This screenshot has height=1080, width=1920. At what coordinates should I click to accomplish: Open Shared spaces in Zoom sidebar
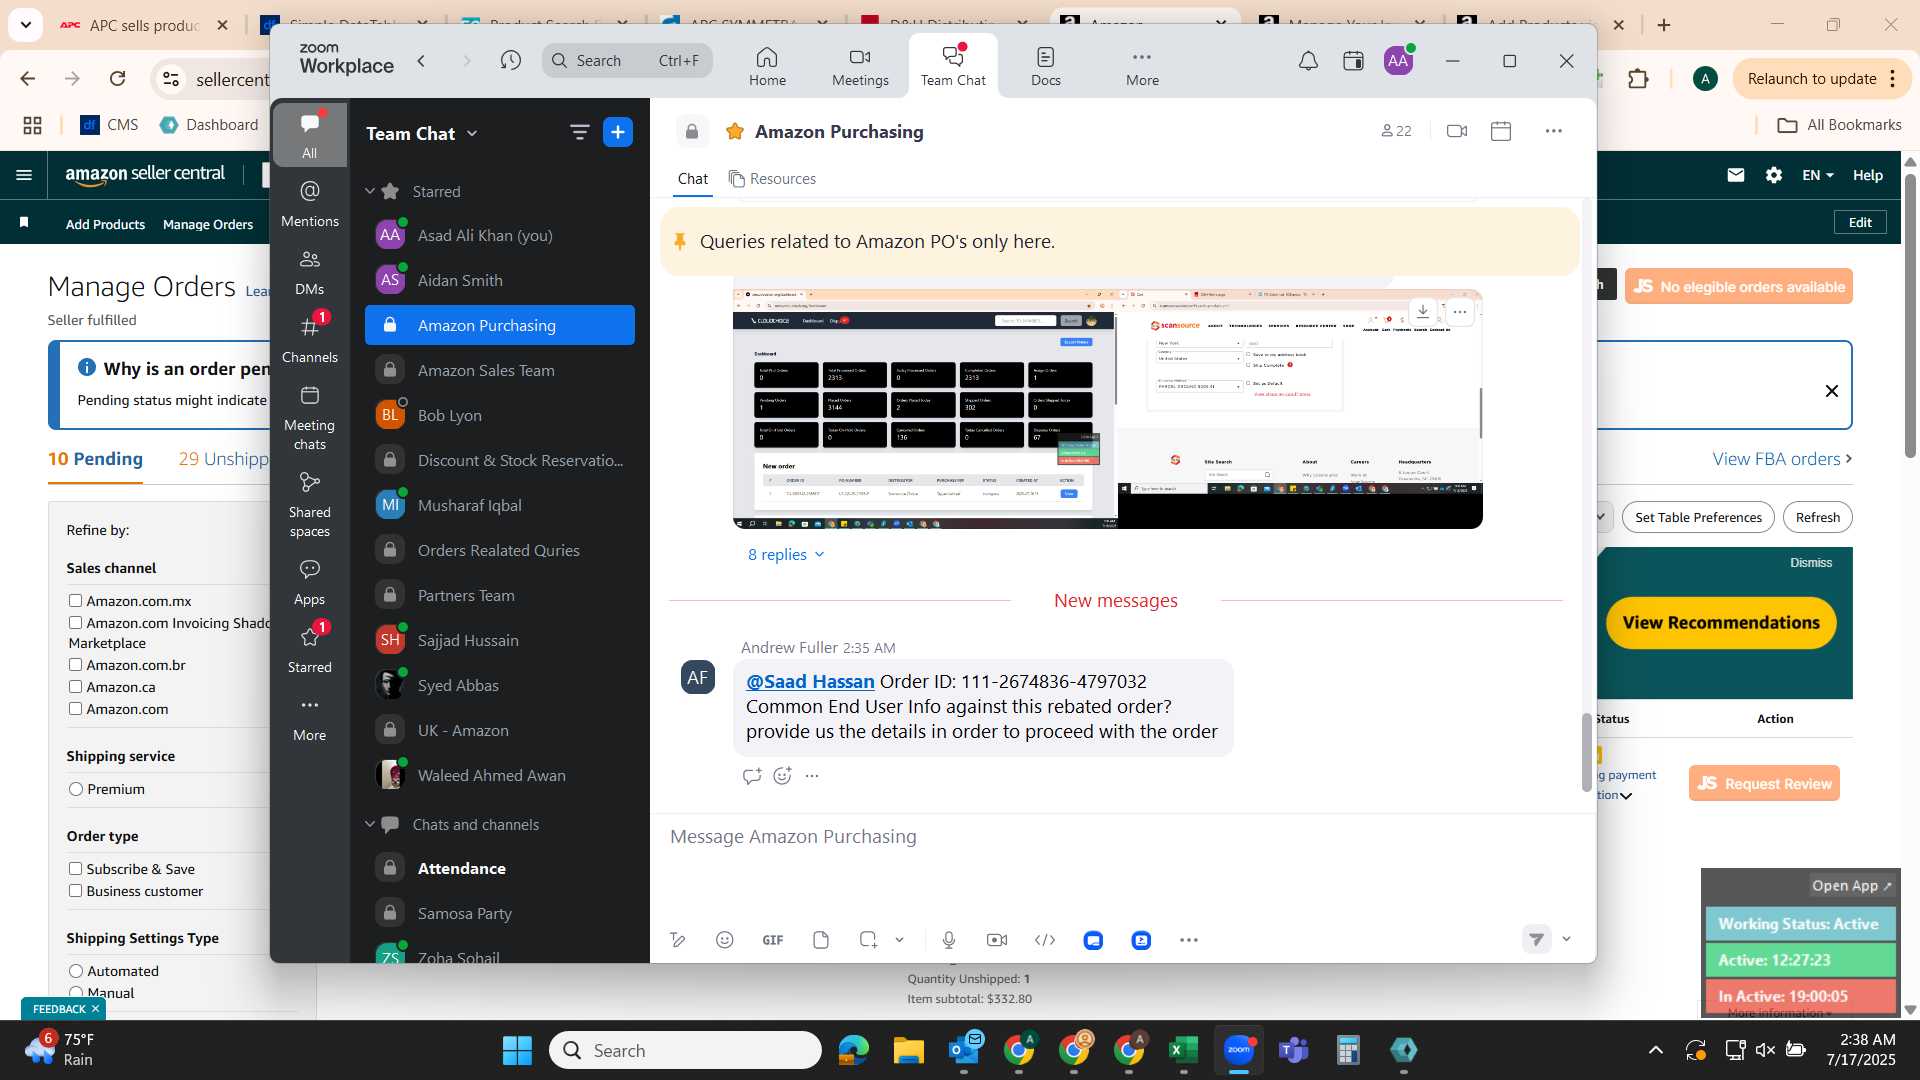tap(310, 505)
